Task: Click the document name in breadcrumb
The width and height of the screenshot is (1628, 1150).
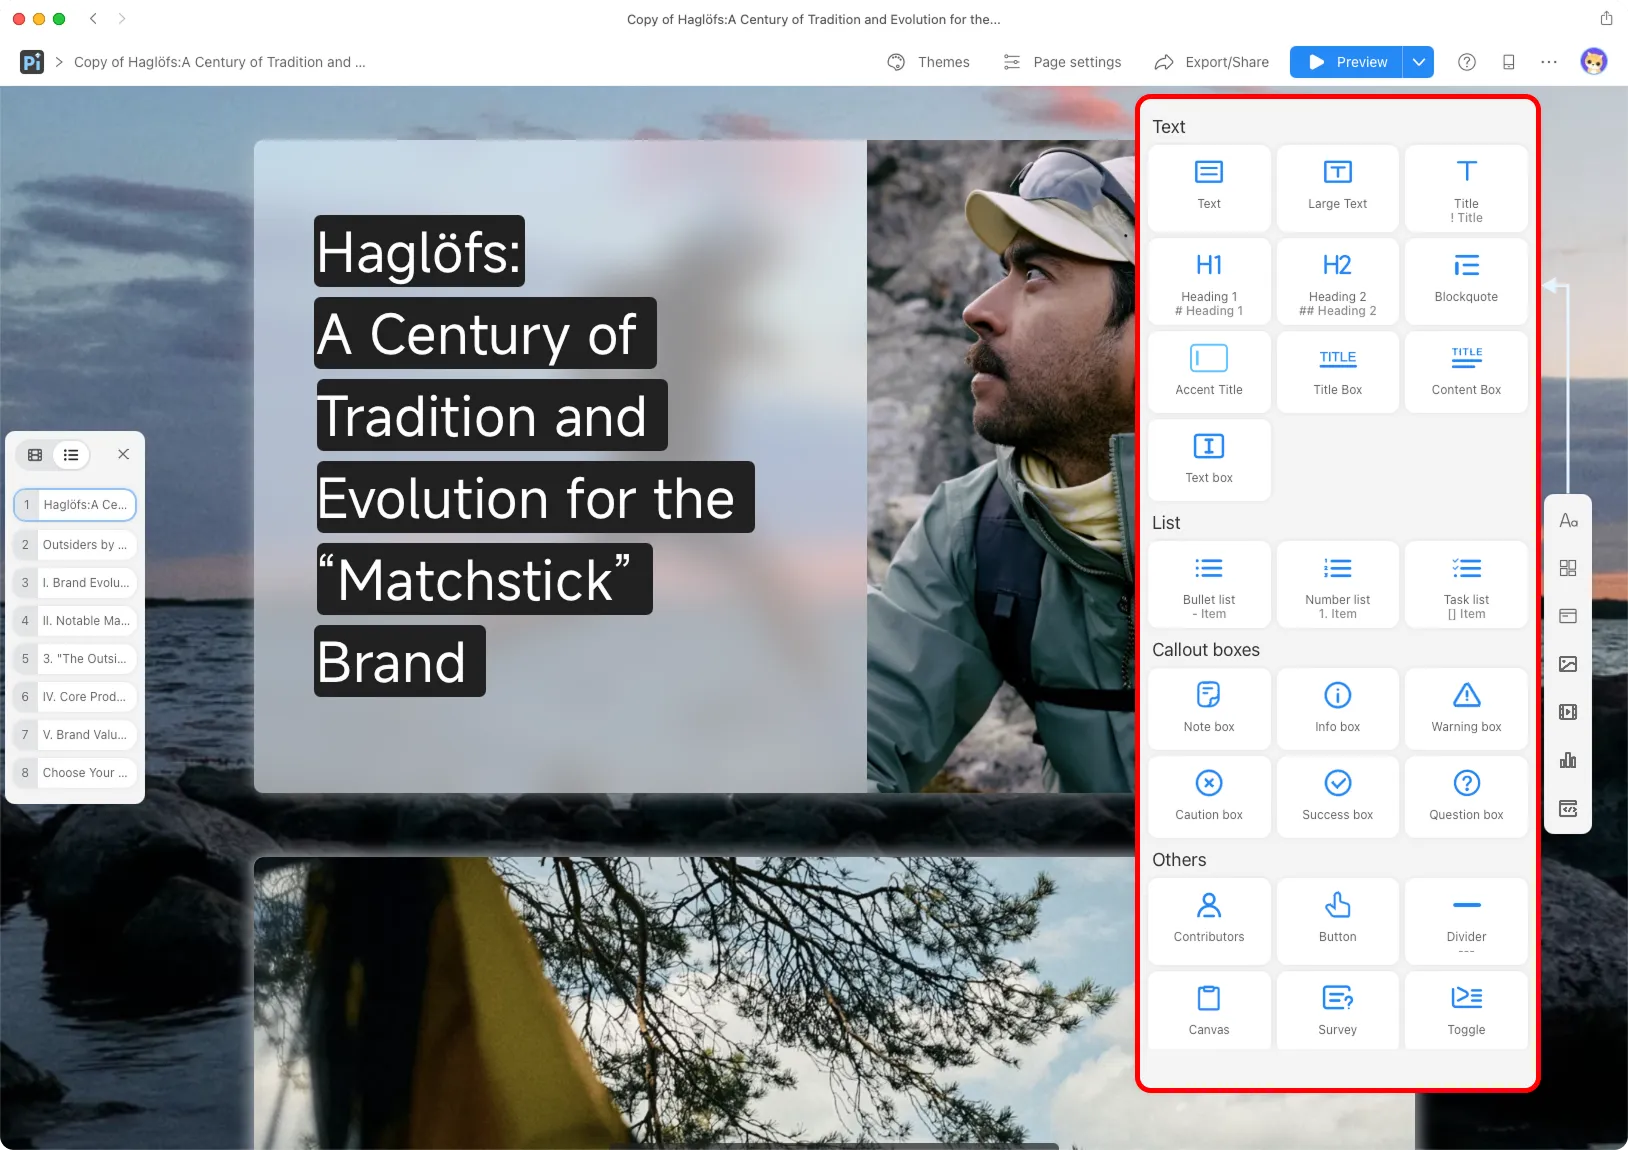Action: tap(220, 62)
